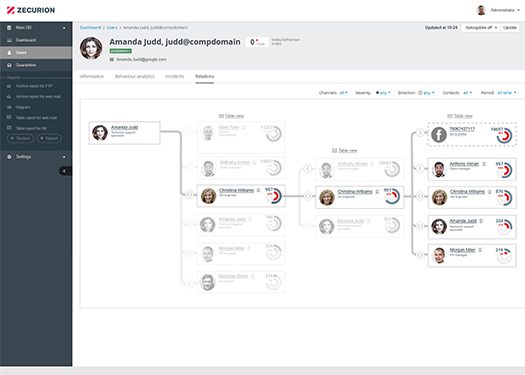
Task: Click Table view link above the first column
Action: (x=231, y=116)
